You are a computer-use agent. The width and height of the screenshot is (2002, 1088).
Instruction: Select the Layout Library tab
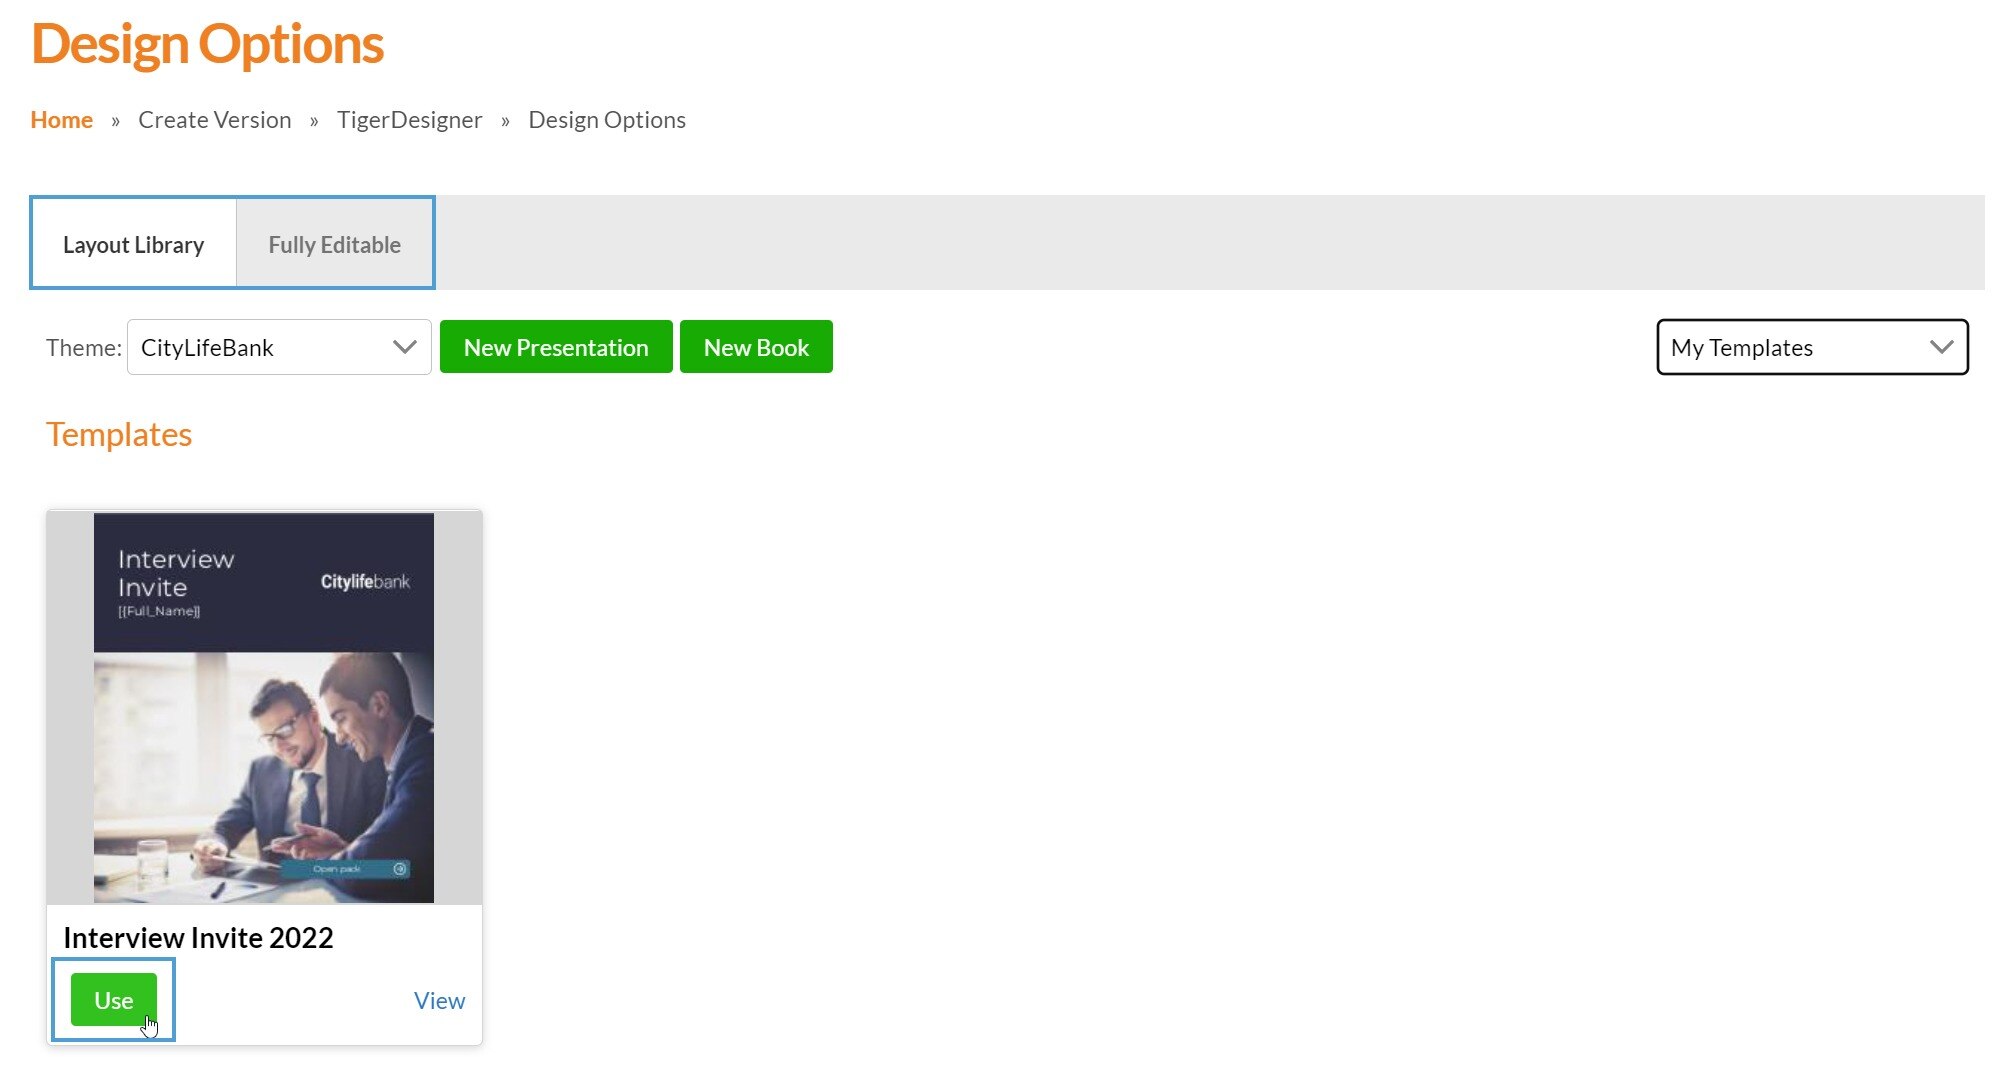click(x=133, y=244)
